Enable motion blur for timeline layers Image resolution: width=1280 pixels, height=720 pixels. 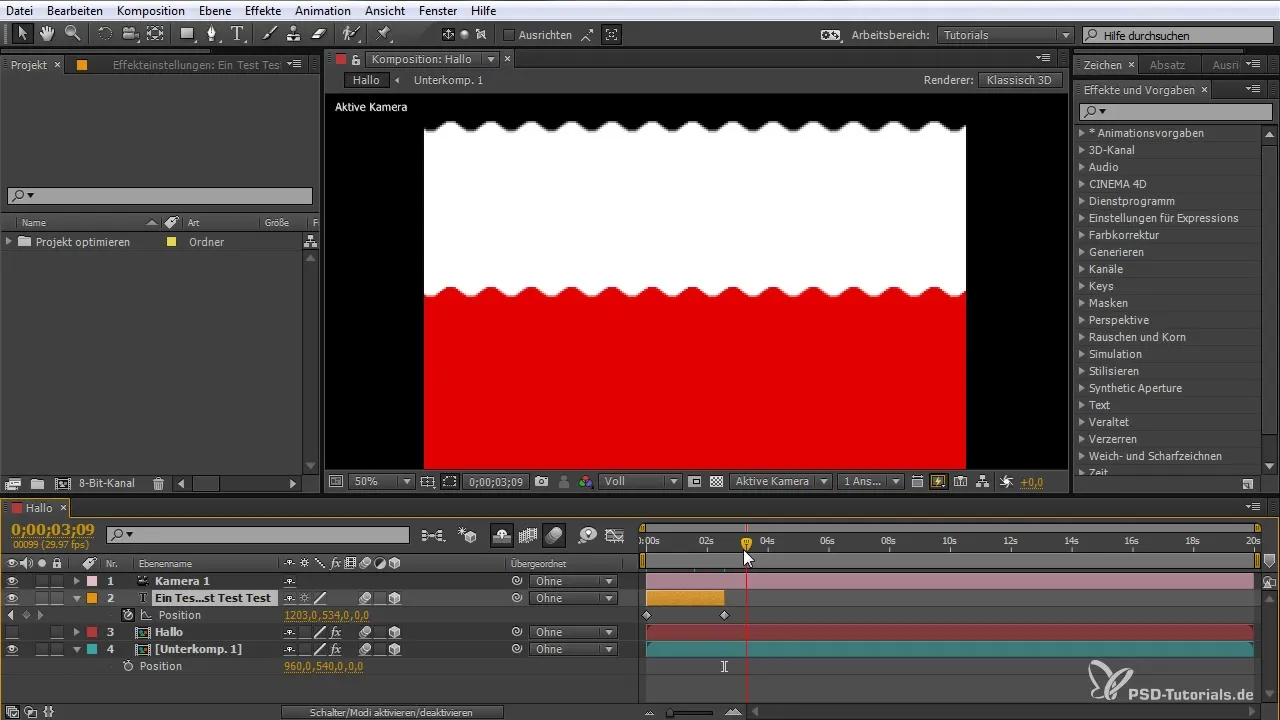[555, 535]
